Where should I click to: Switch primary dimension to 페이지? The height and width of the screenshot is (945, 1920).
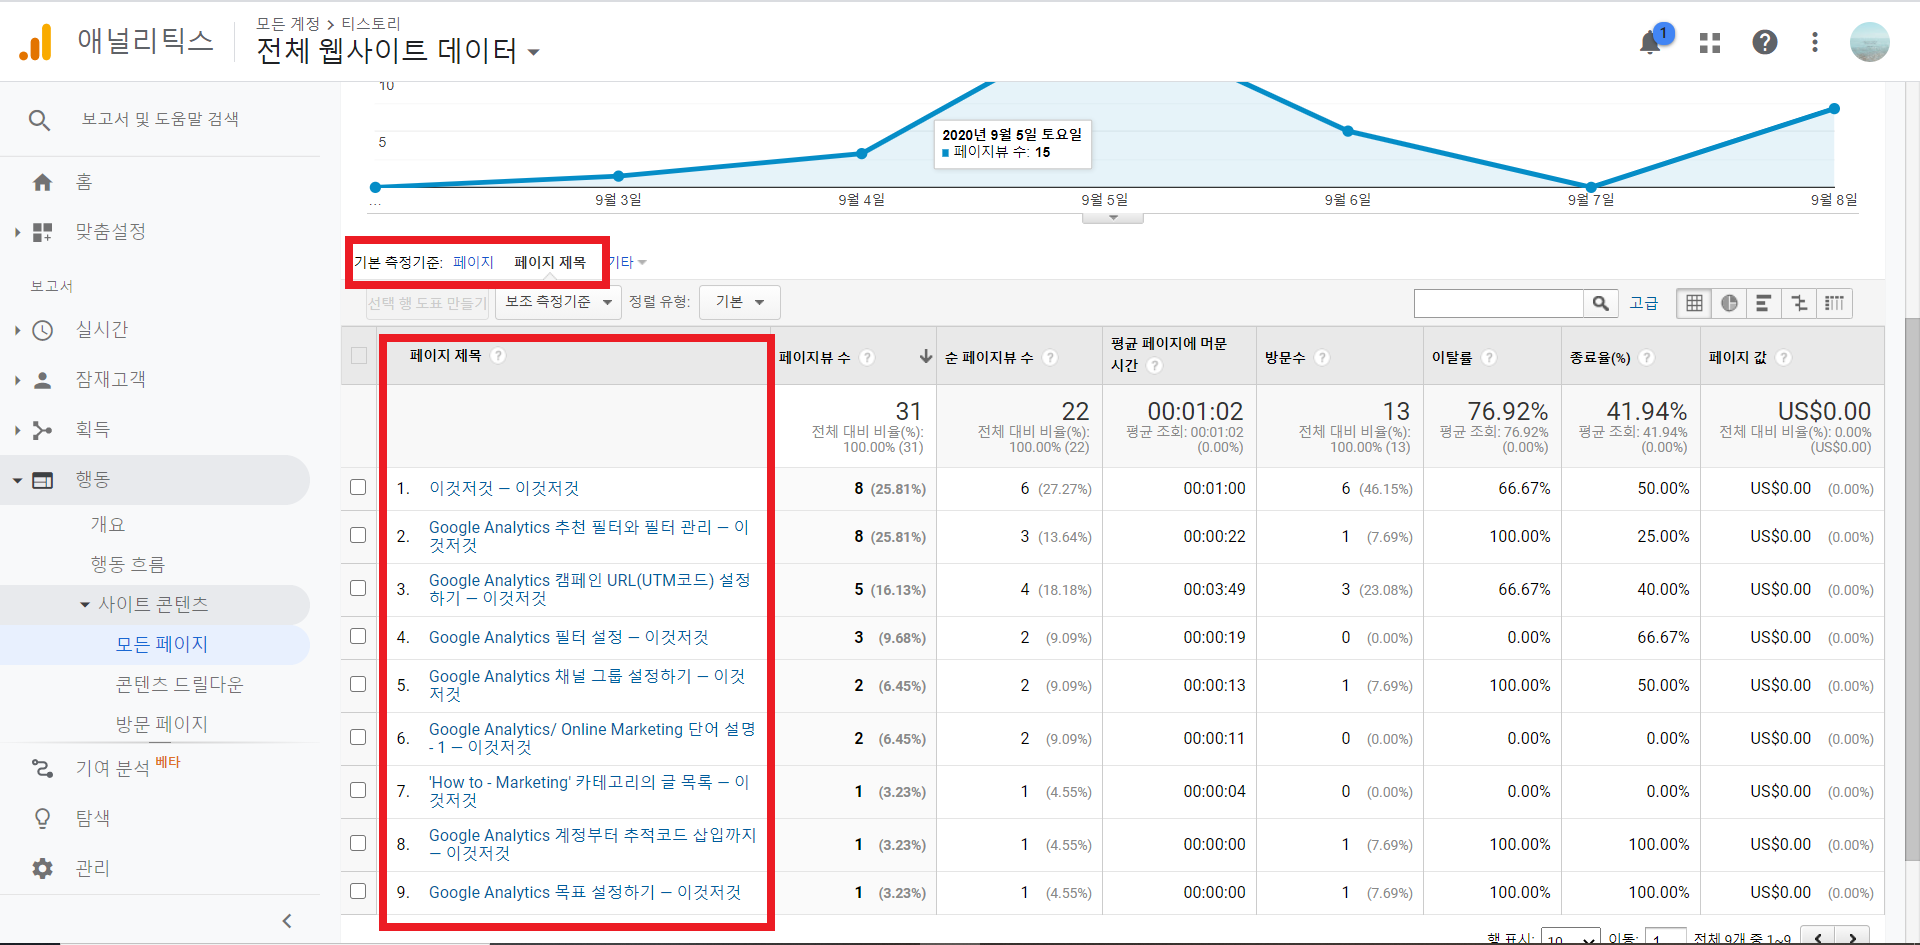click(x=473, y=262)
